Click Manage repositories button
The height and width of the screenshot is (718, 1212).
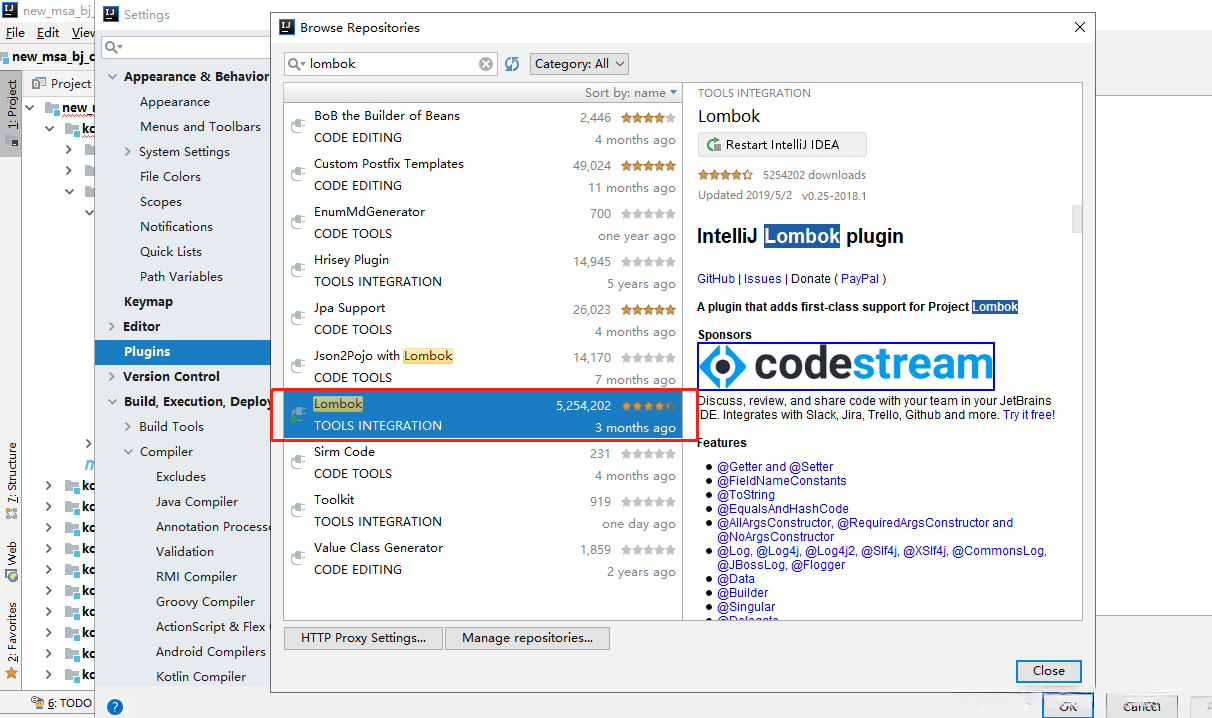[528, 638]
